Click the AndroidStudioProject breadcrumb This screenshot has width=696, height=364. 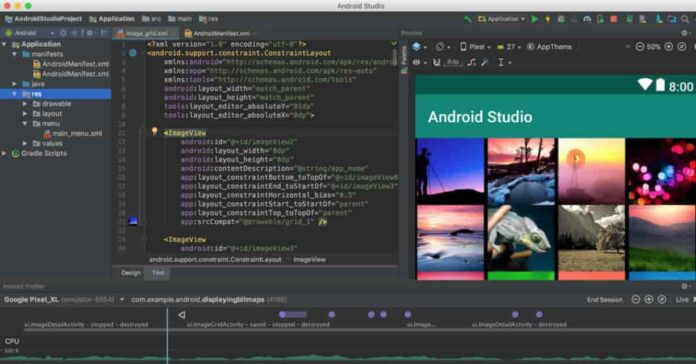[44, 19]
